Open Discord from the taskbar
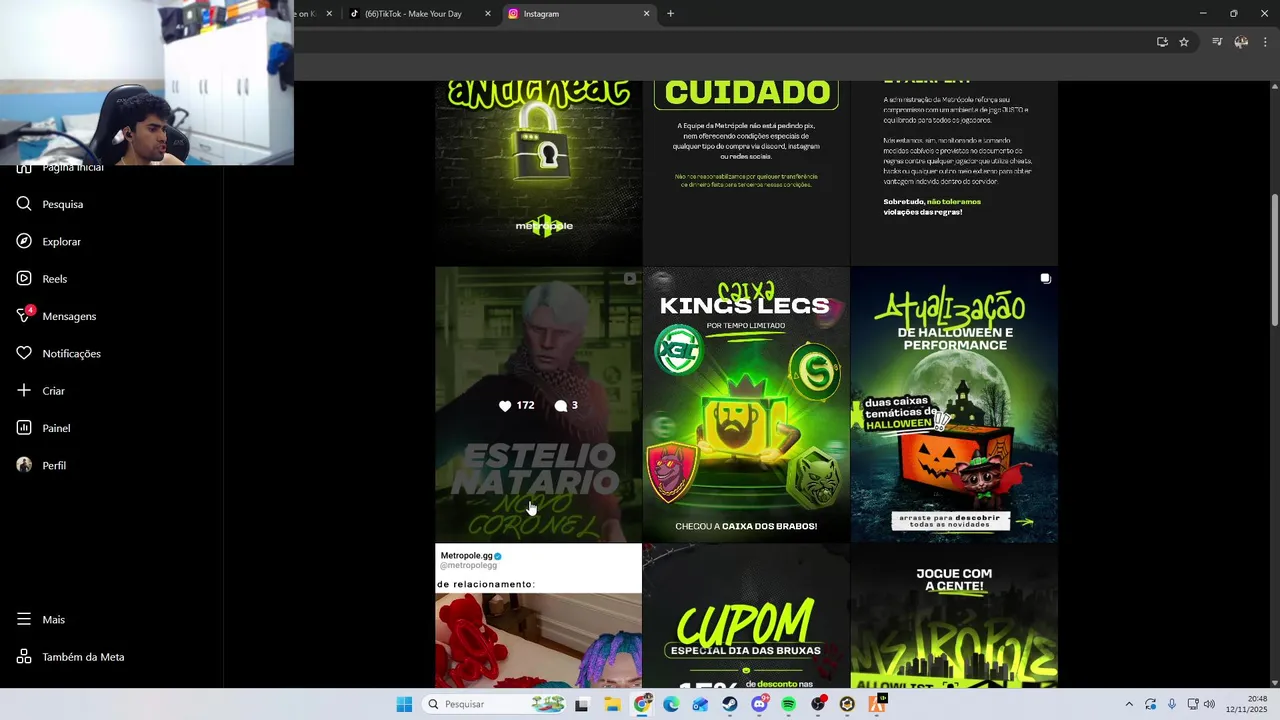 [x=759, y=704]
